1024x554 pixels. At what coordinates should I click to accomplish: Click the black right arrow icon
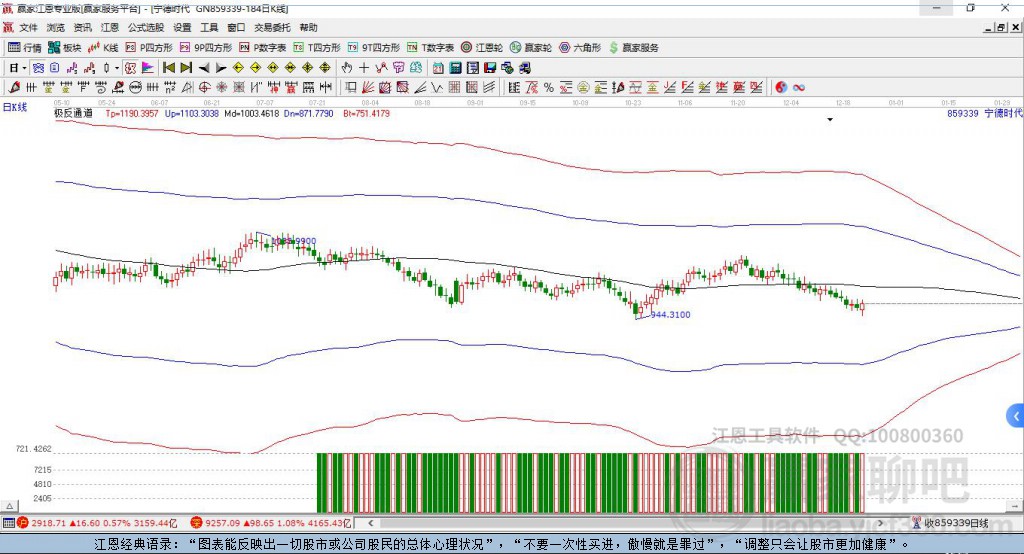221,68
